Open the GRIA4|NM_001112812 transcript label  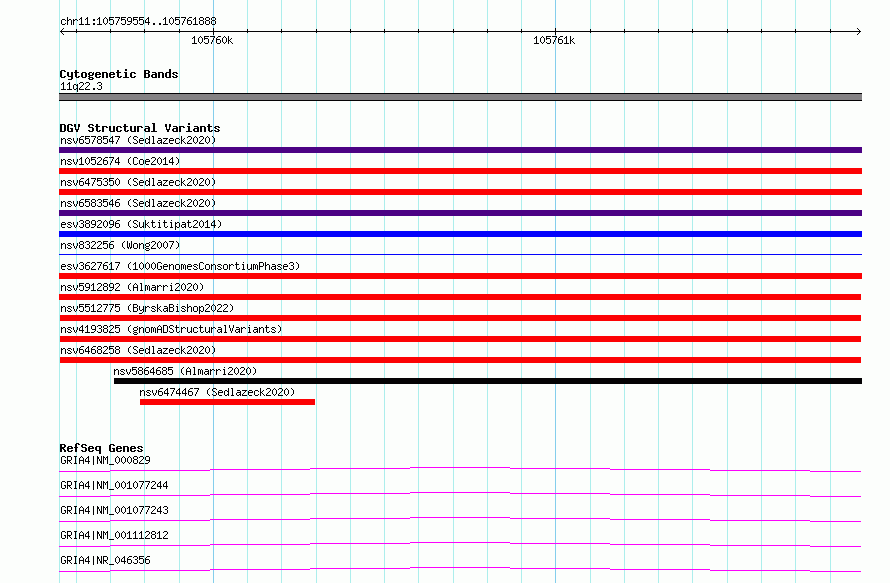(114, 535)
